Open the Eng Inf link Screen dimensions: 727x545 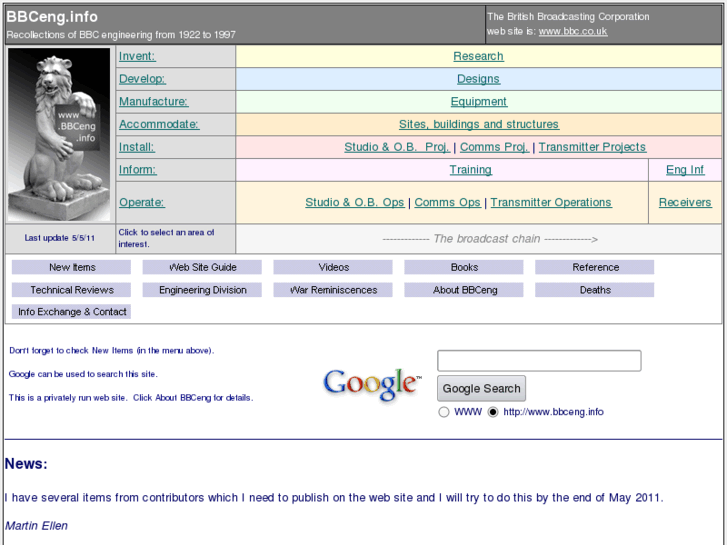click(x=685, y=170)
